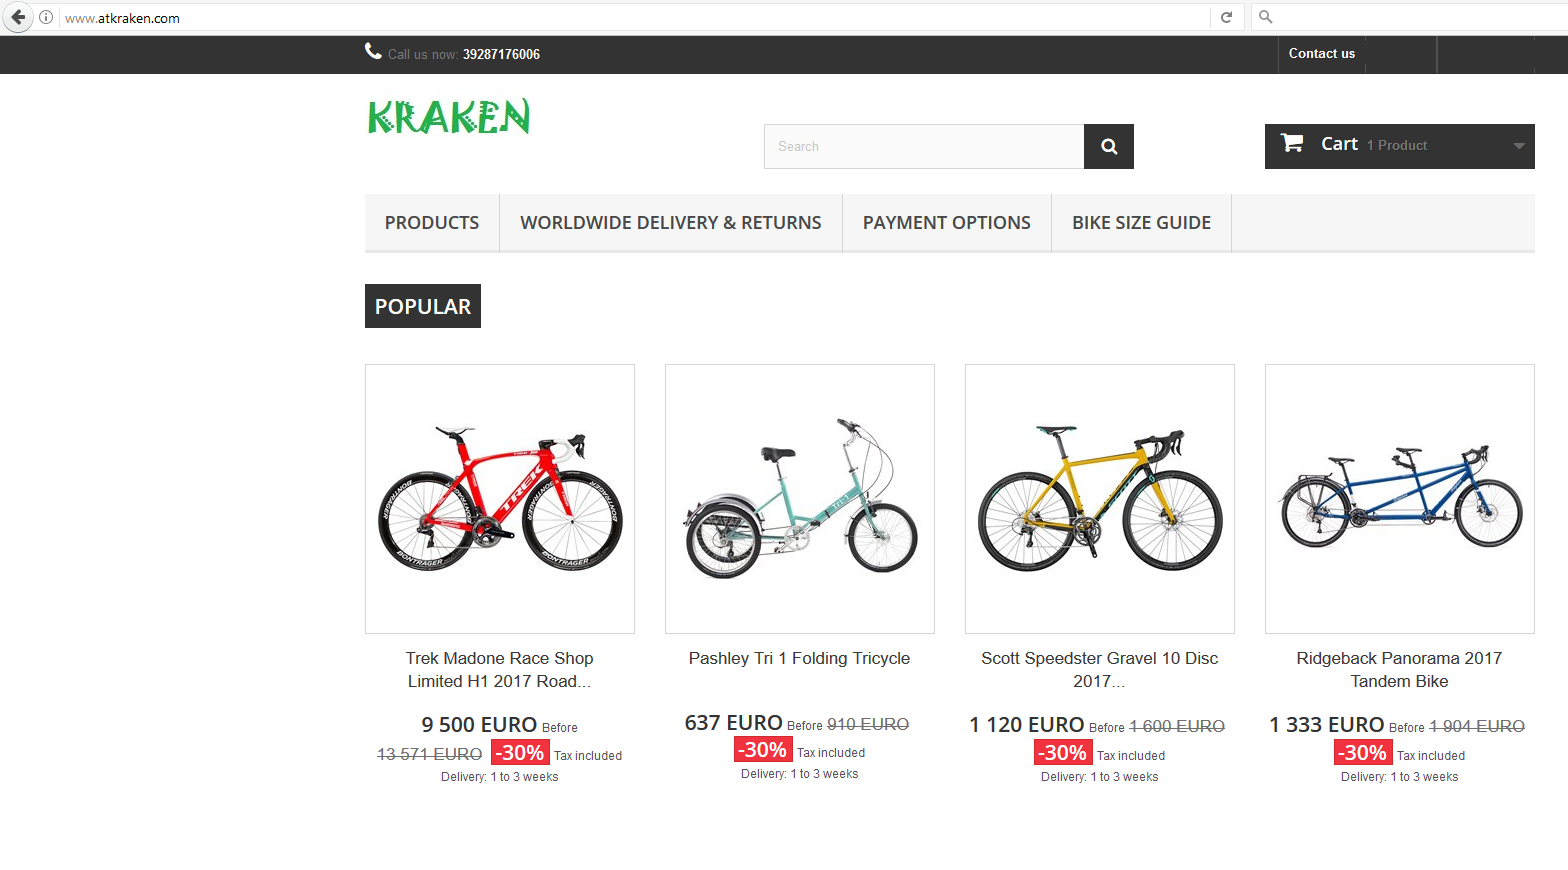Screen dimensions: 1568x870
Task: Open Worldwide Delivery & Returns menu item
Action: [x=671, y=223]
